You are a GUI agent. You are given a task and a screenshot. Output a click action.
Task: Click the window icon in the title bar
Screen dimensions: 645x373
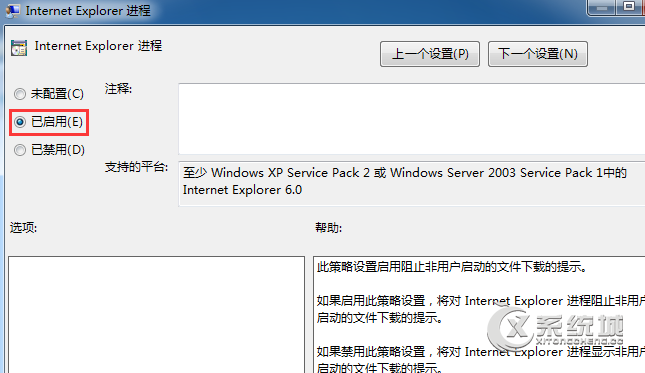(x=12, y=10)
